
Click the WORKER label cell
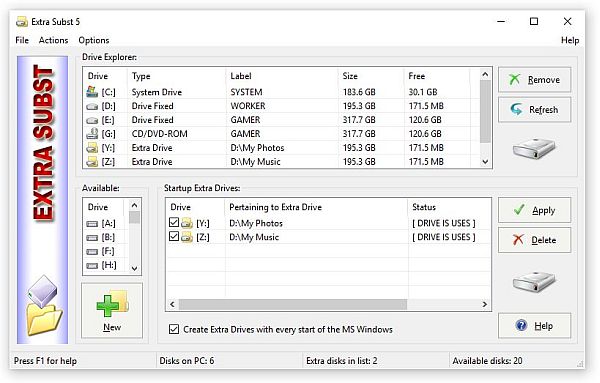tap(248, 106)
